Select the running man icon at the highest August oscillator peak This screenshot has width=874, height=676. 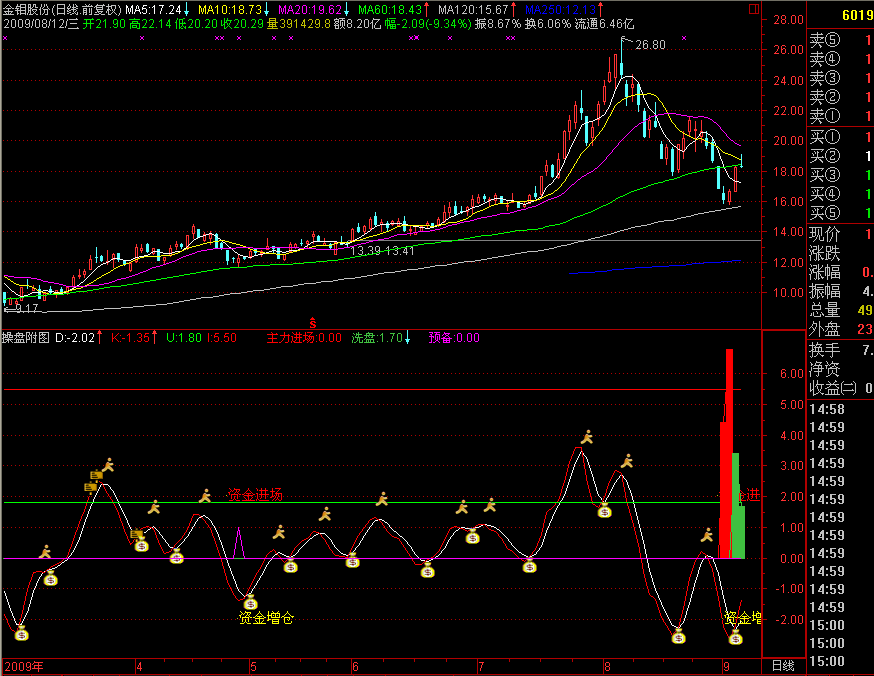click(588, 436)
